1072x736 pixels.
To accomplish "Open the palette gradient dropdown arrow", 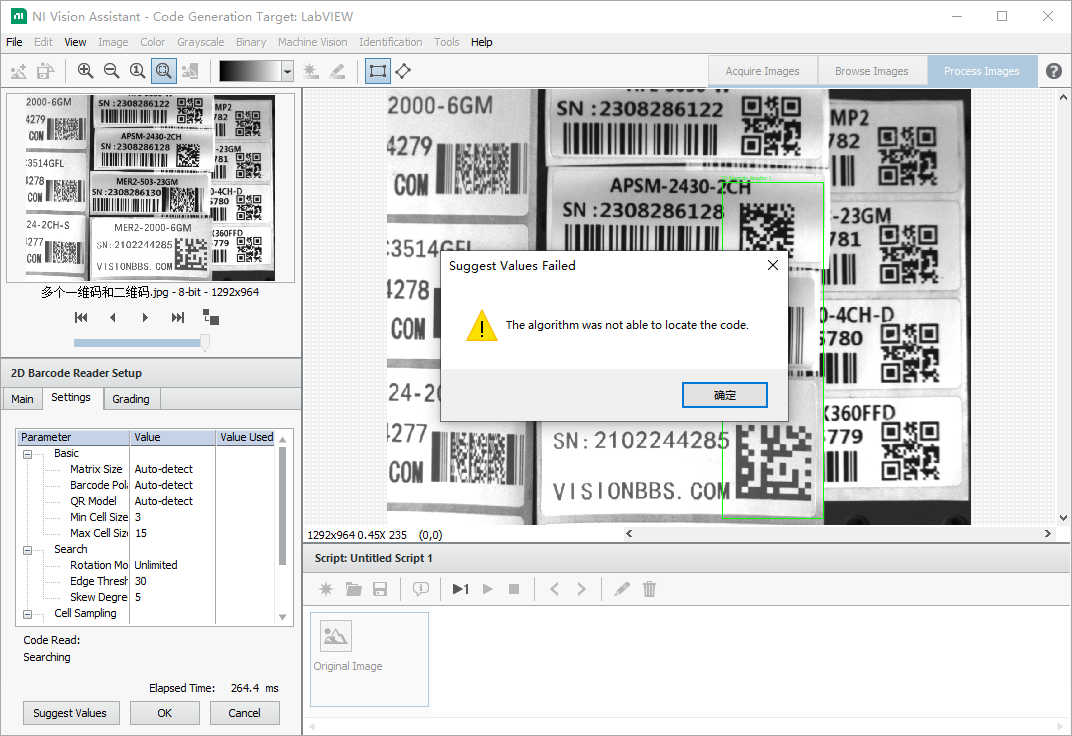I will pos(288,71).
